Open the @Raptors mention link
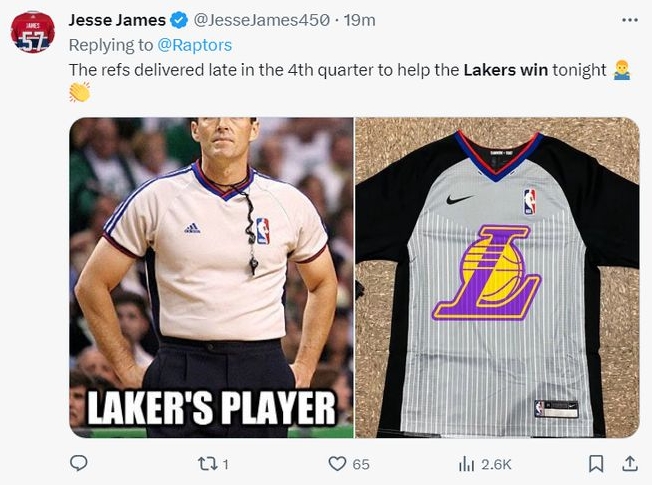652x485 pixels. [196, 45]
